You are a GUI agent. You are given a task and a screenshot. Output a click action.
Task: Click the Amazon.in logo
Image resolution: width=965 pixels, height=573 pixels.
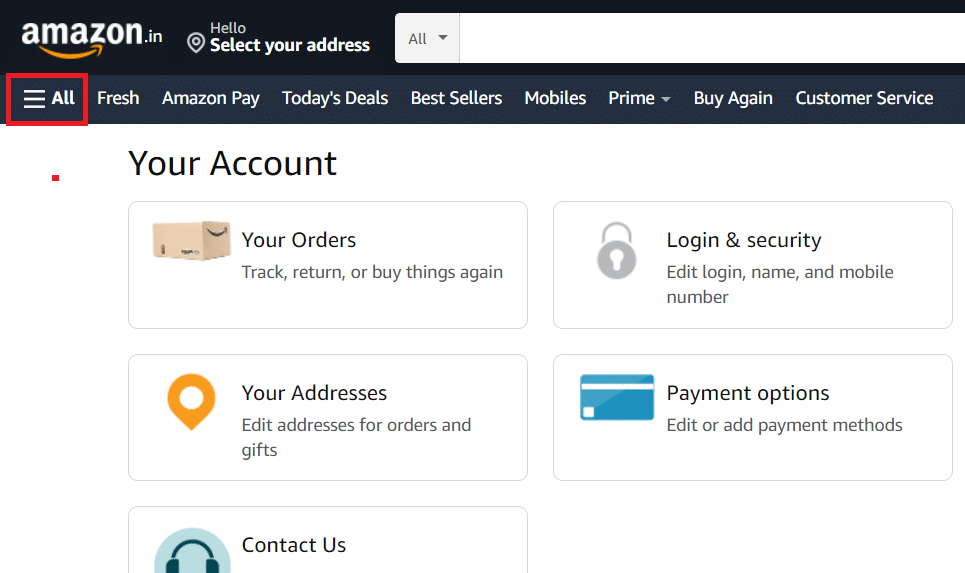click(x=92, y=39)
